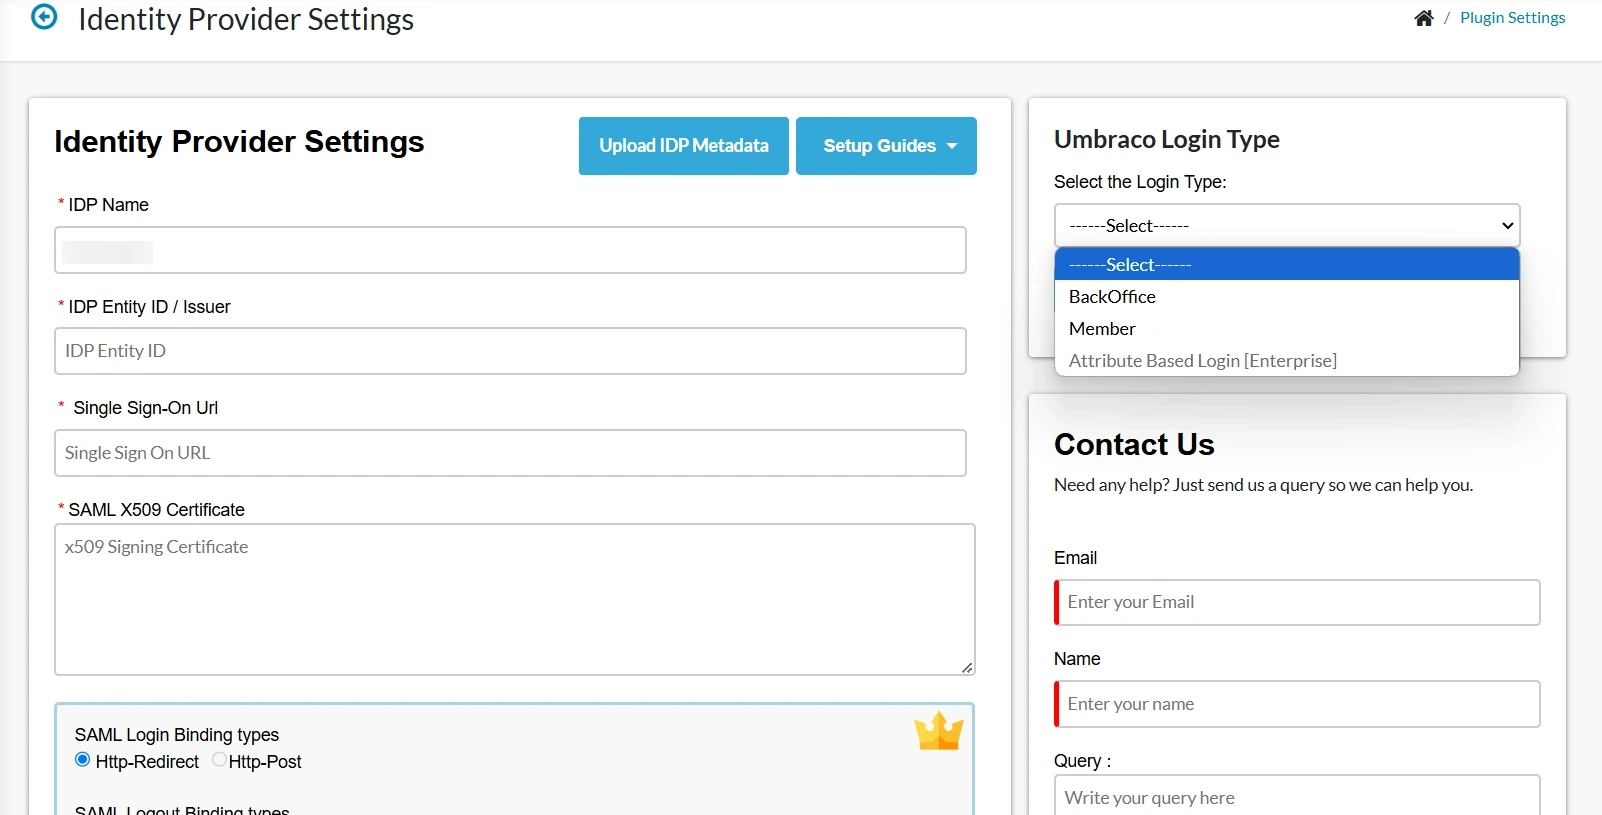Choose Member login type option
Viewport: 1602px width, 815px height.
point(1287,329)
